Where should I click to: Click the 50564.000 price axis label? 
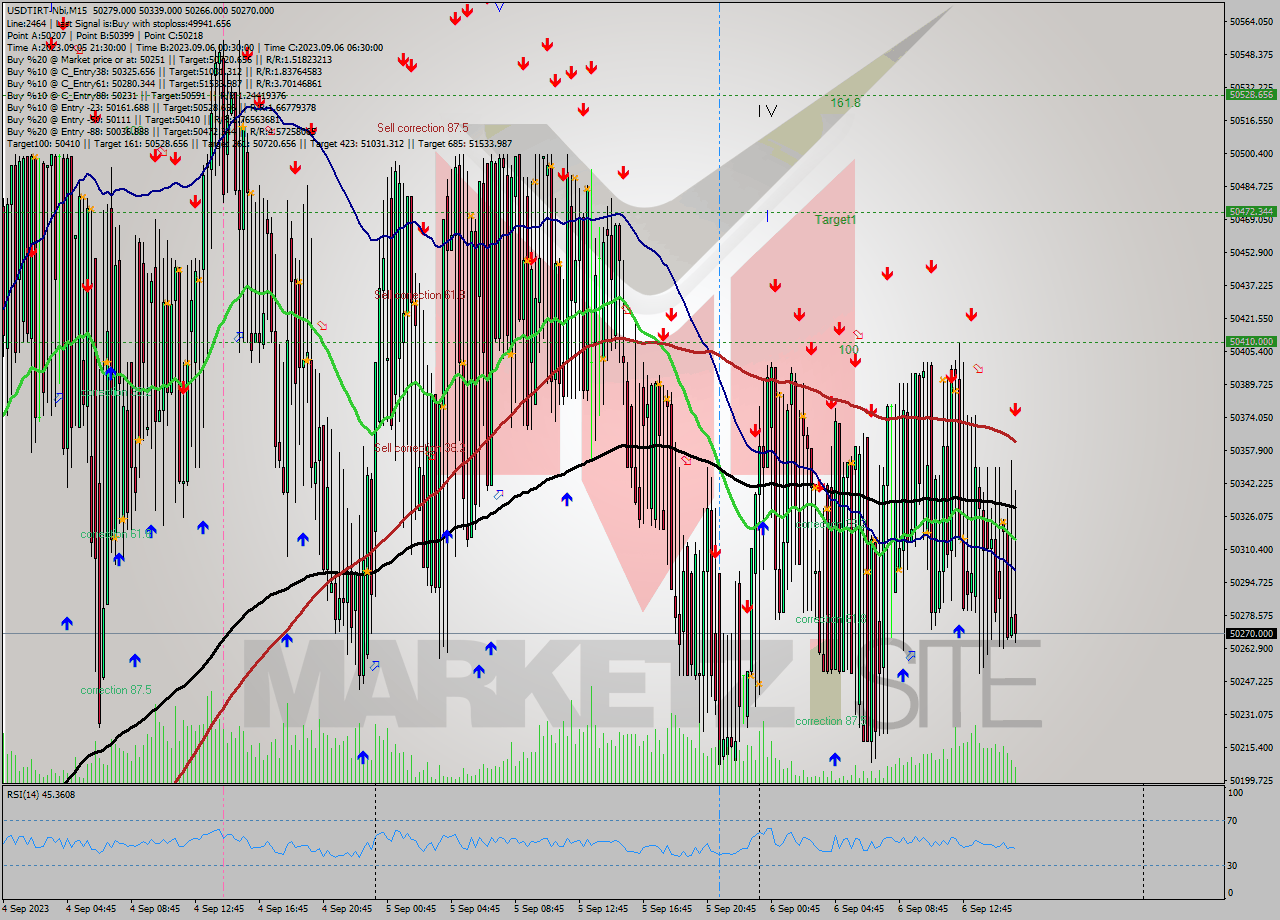(1251, 21)
